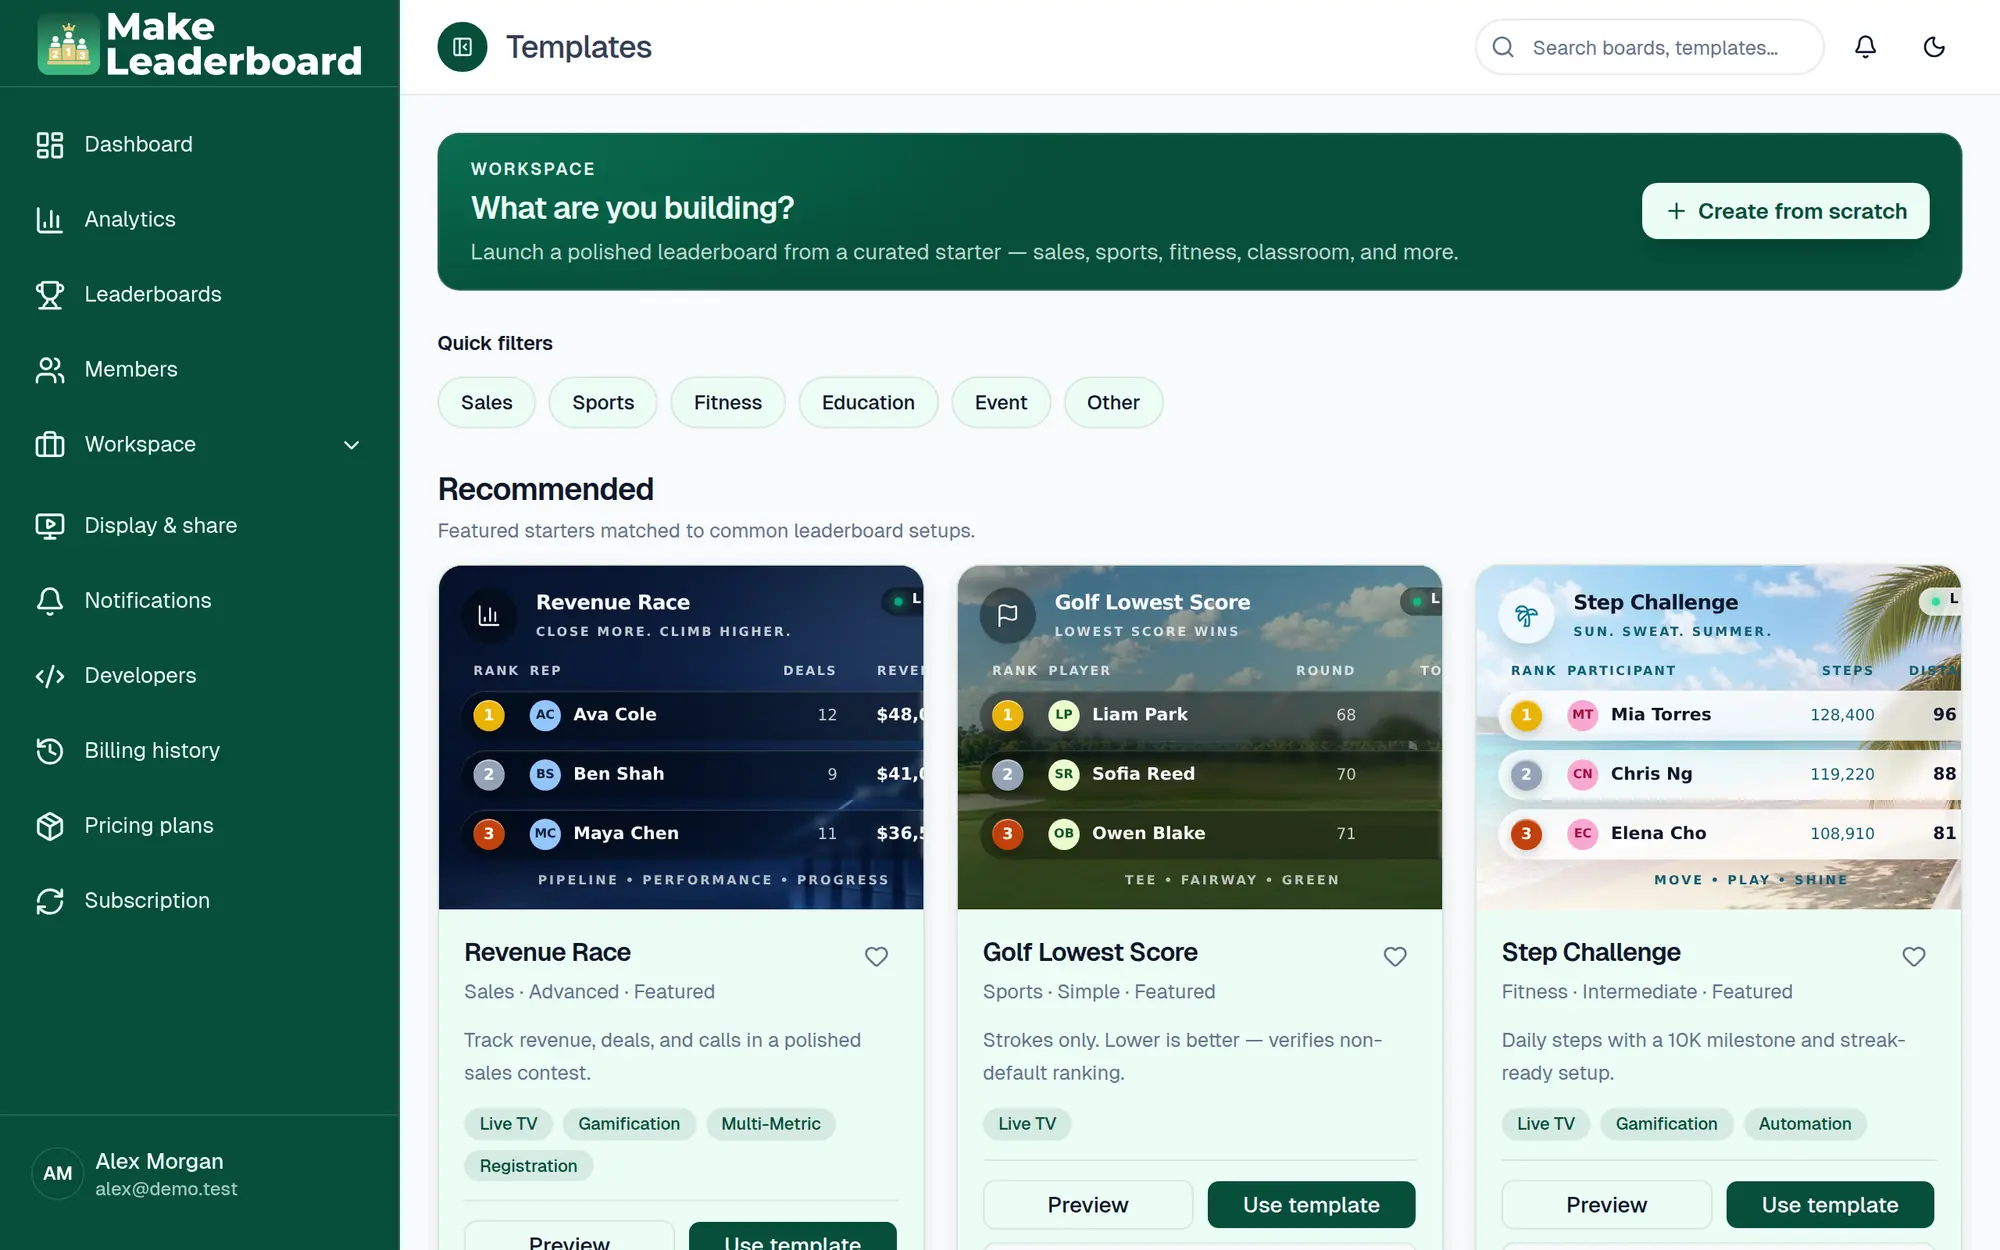Click the Members people icon
The image size is (2000, 1250).
(50, 370)
